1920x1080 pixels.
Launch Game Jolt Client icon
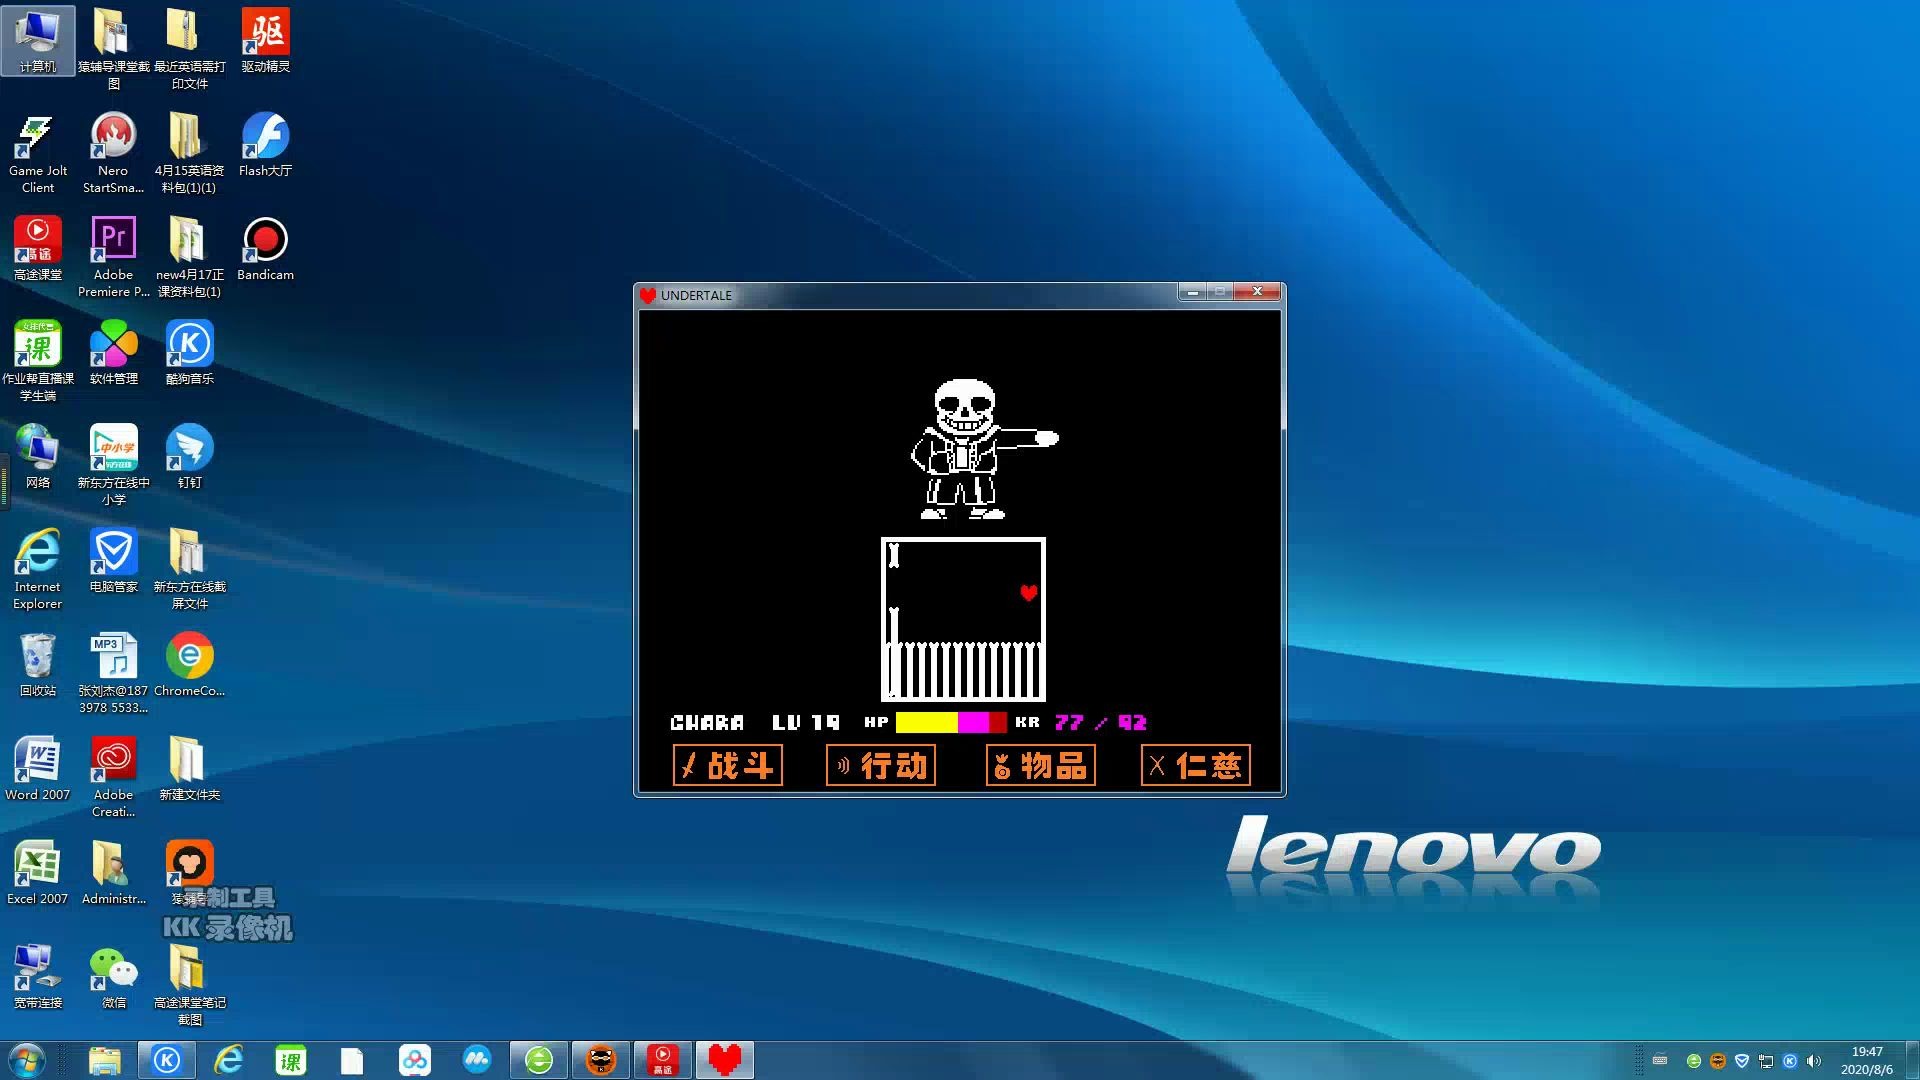click(x=37, y=137)
